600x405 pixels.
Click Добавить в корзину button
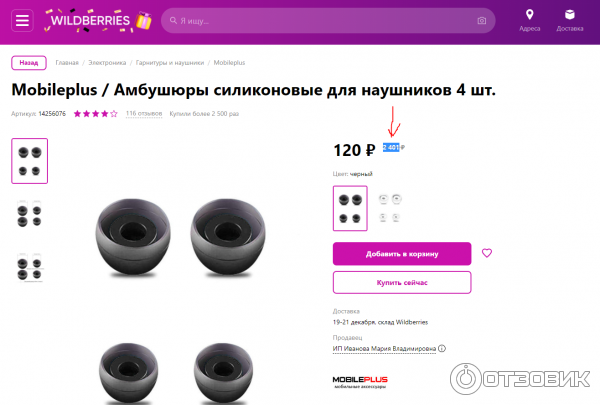(x=402, y=253)
